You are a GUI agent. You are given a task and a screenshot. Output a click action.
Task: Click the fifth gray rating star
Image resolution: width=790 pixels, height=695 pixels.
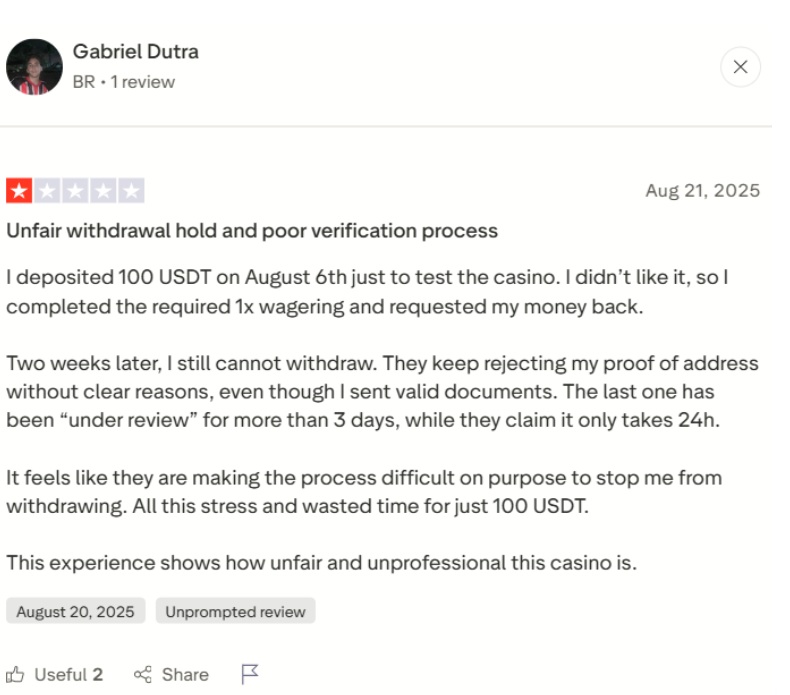[x=131, y=190]
